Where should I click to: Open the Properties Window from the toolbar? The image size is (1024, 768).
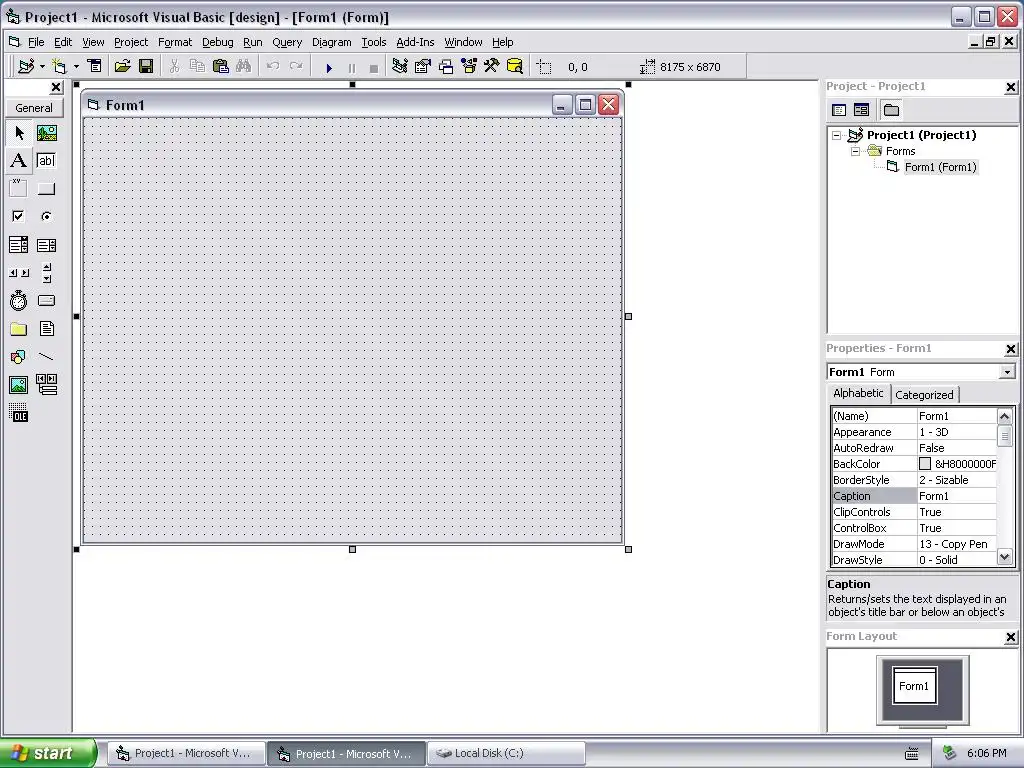(x=423, y=66)
